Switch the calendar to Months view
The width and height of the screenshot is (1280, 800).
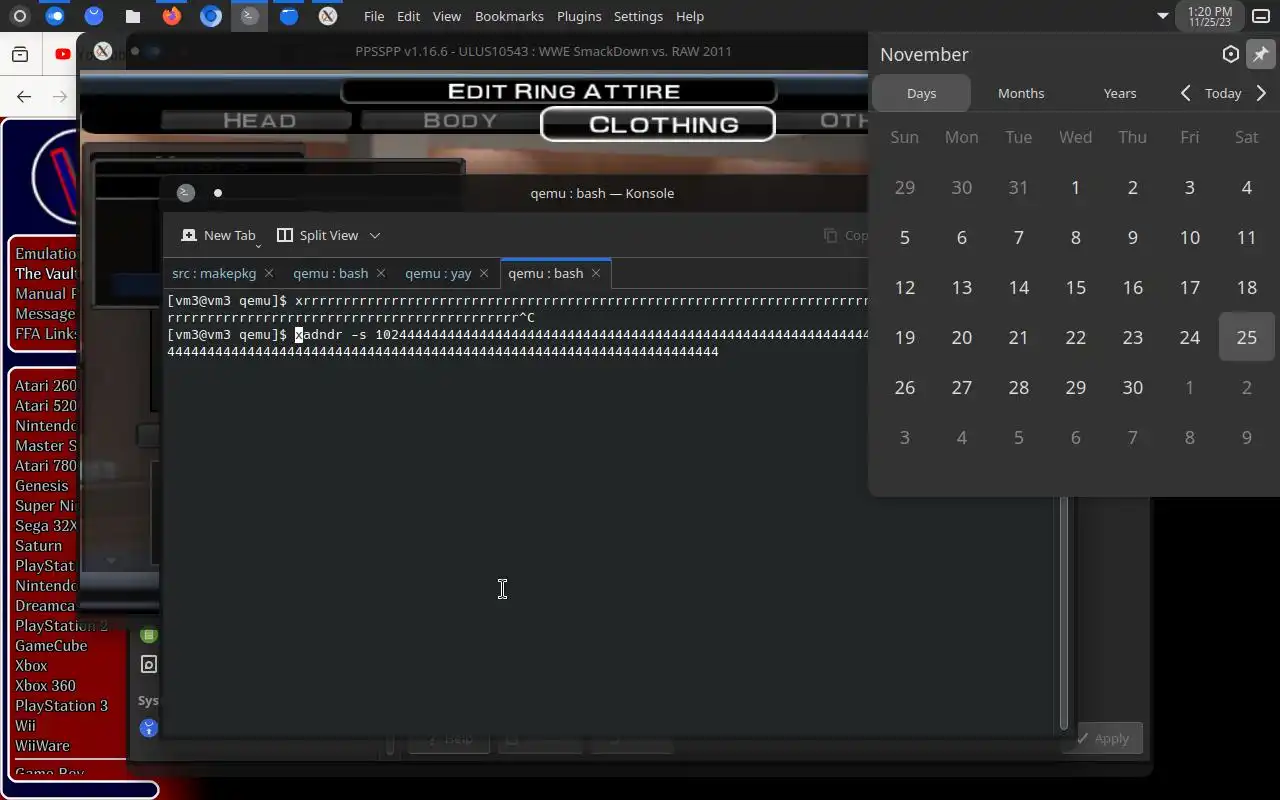[1021, 93]
